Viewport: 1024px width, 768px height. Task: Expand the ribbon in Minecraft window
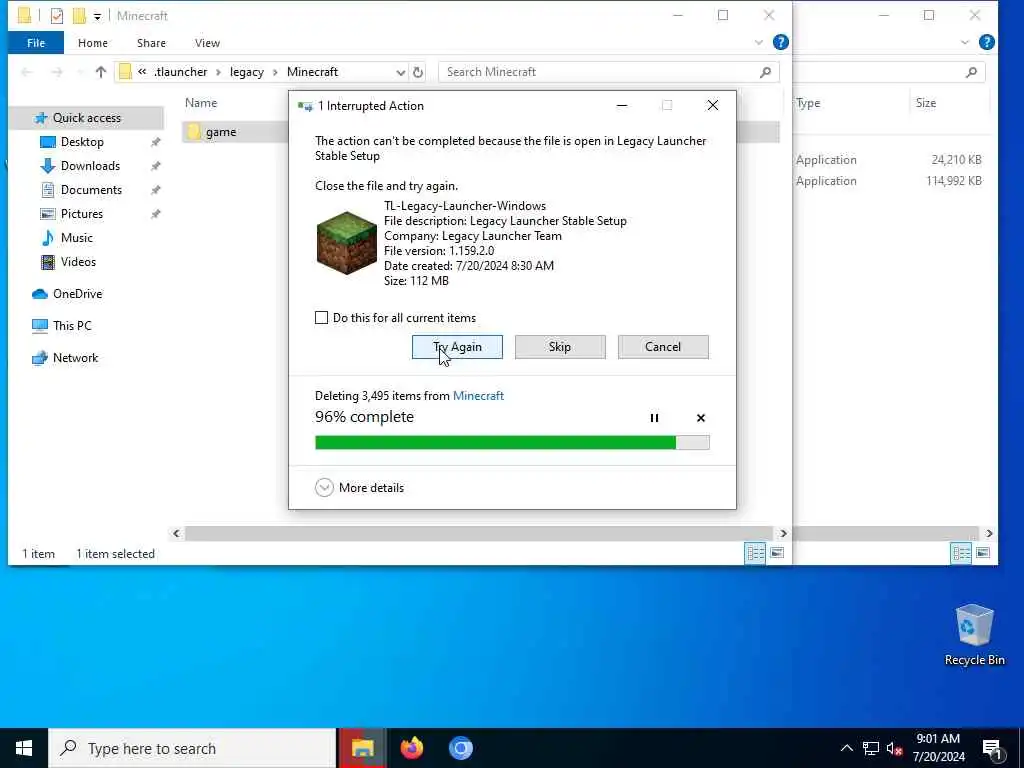tap(758, 42)
